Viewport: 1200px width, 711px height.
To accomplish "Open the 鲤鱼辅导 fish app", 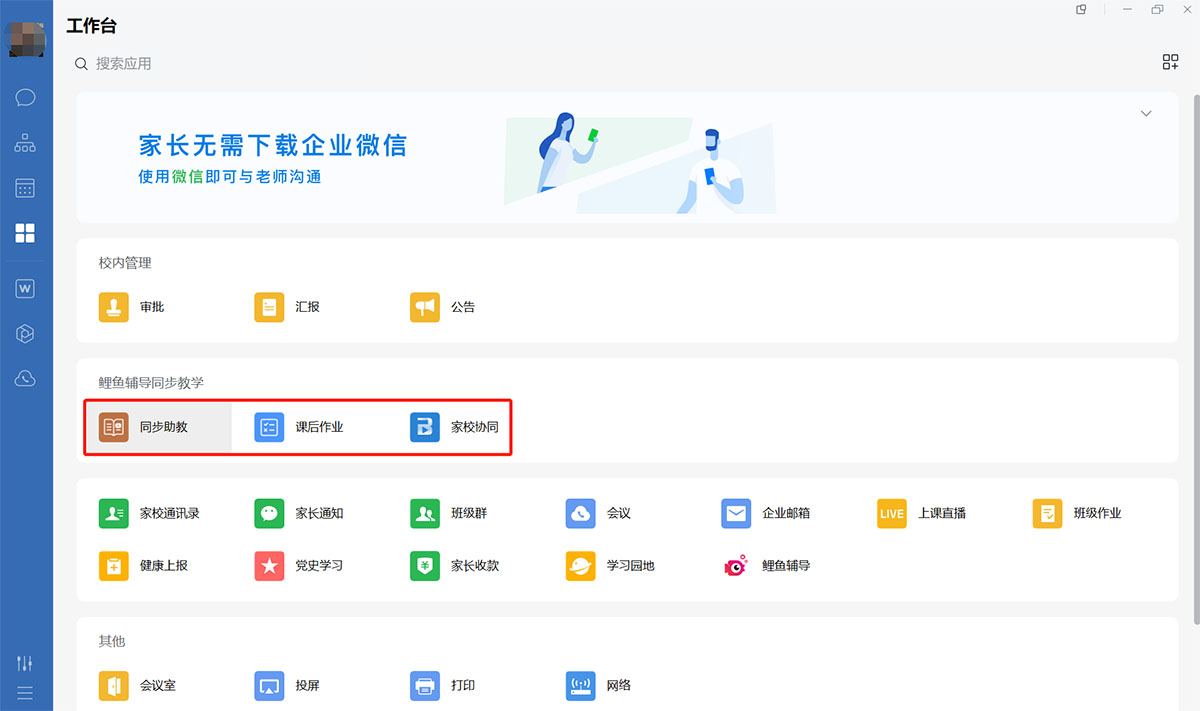I will coord(766,565).
